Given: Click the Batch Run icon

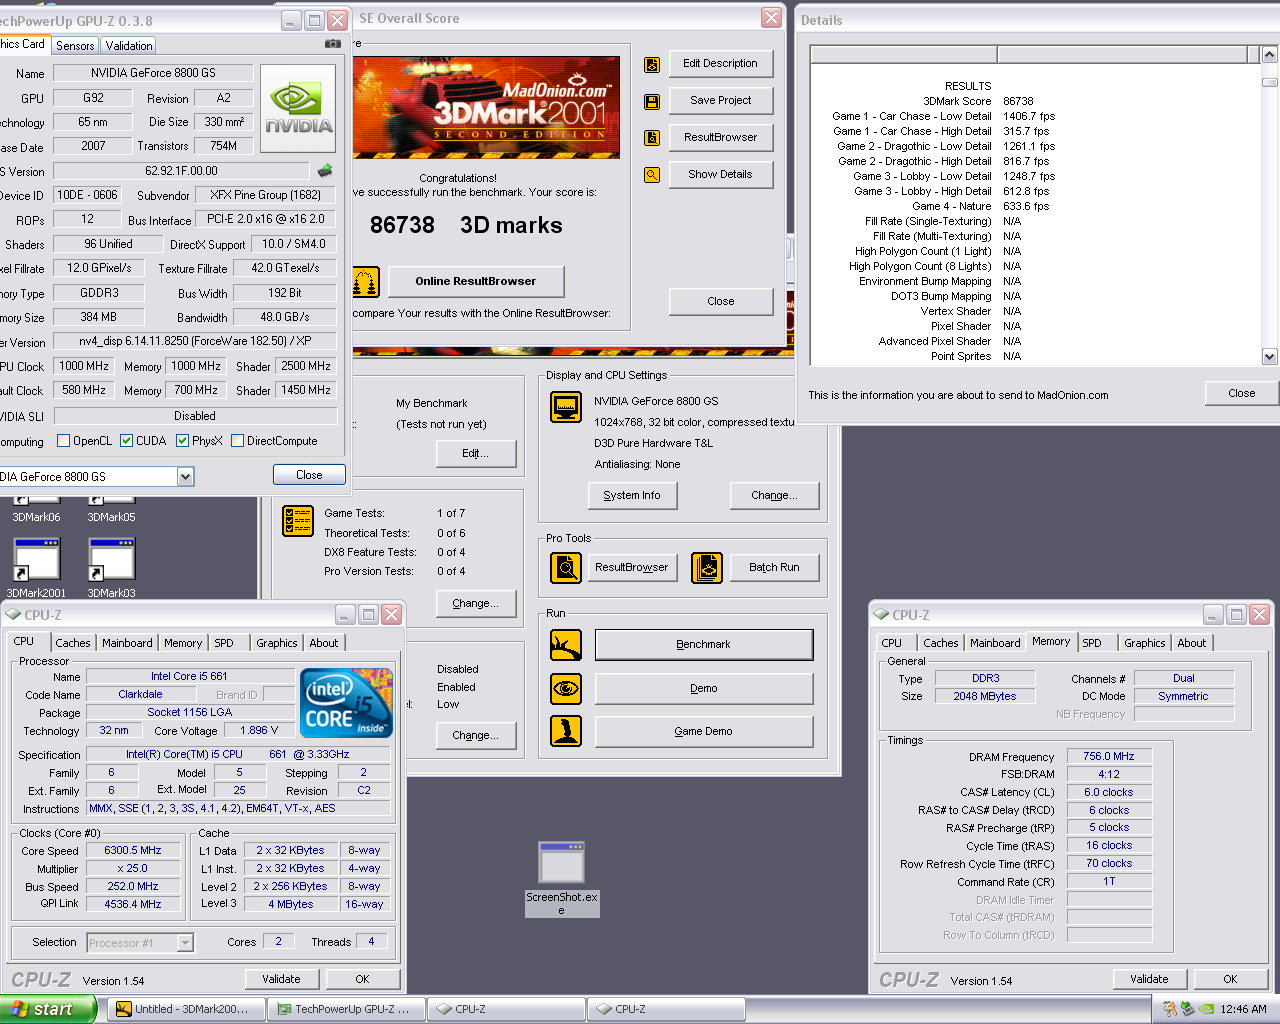Looking at the screenshot, I should [707, 568].
